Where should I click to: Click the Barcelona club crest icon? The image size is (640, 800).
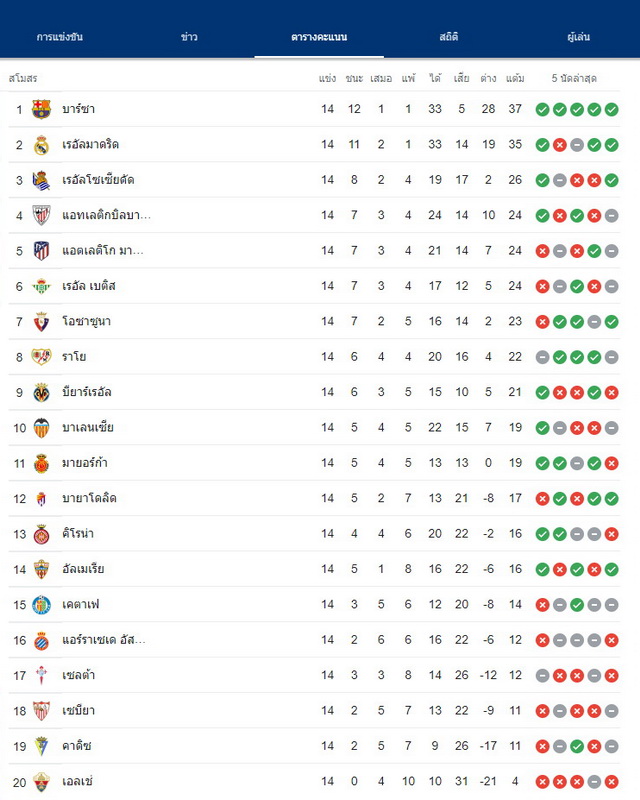41,109
